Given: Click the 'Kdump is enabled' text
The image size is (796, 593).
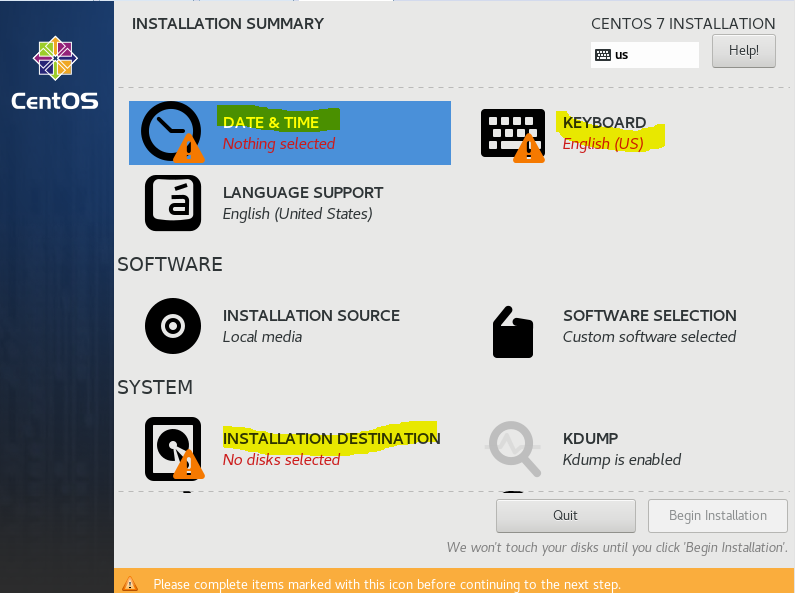Looking at the screenshot, I should point(622,459).
